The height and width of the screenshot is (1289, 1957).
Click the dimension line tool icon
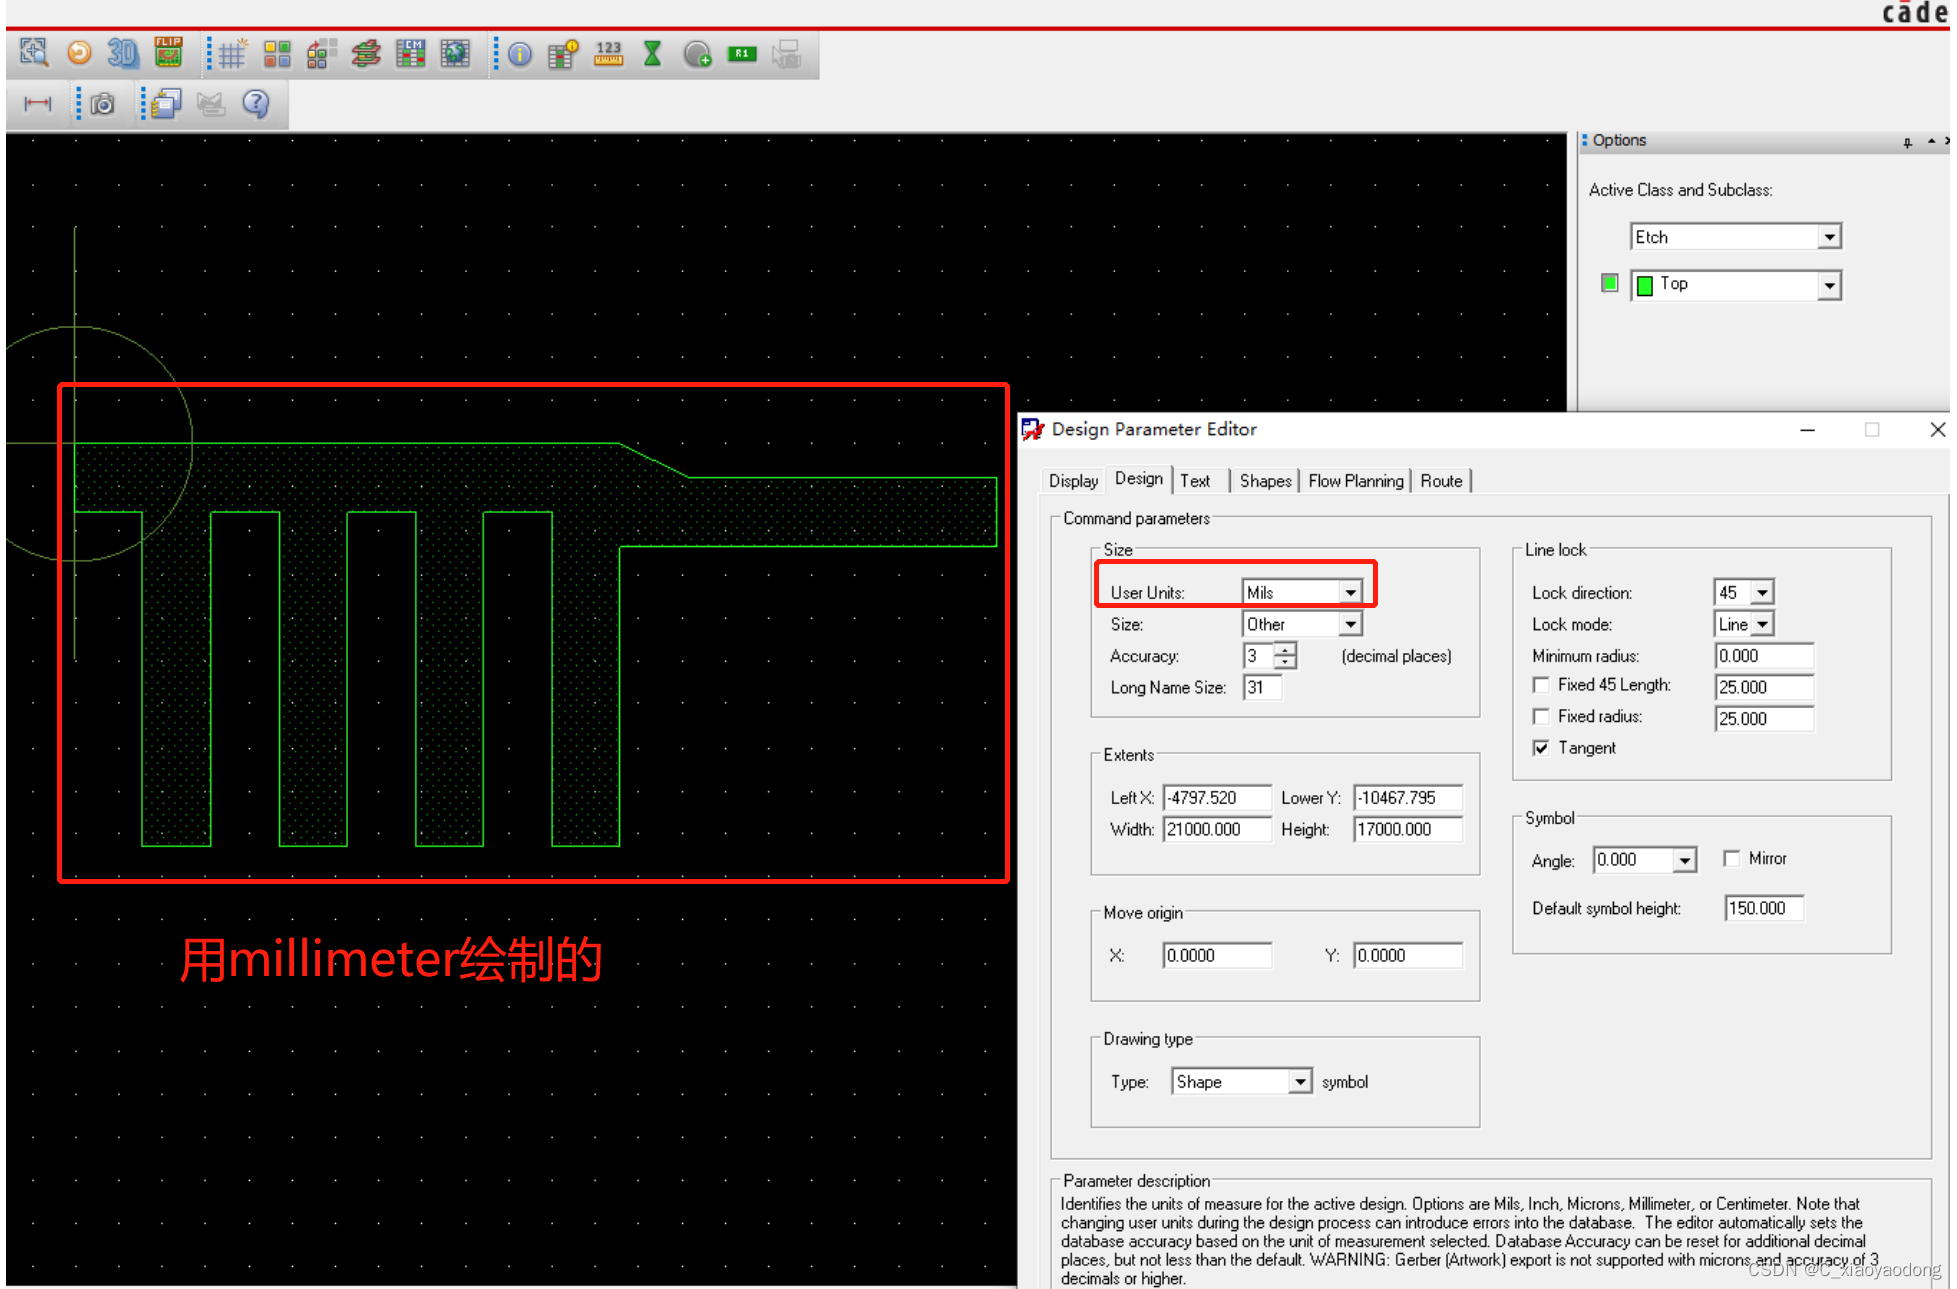[x=38, y=104]
